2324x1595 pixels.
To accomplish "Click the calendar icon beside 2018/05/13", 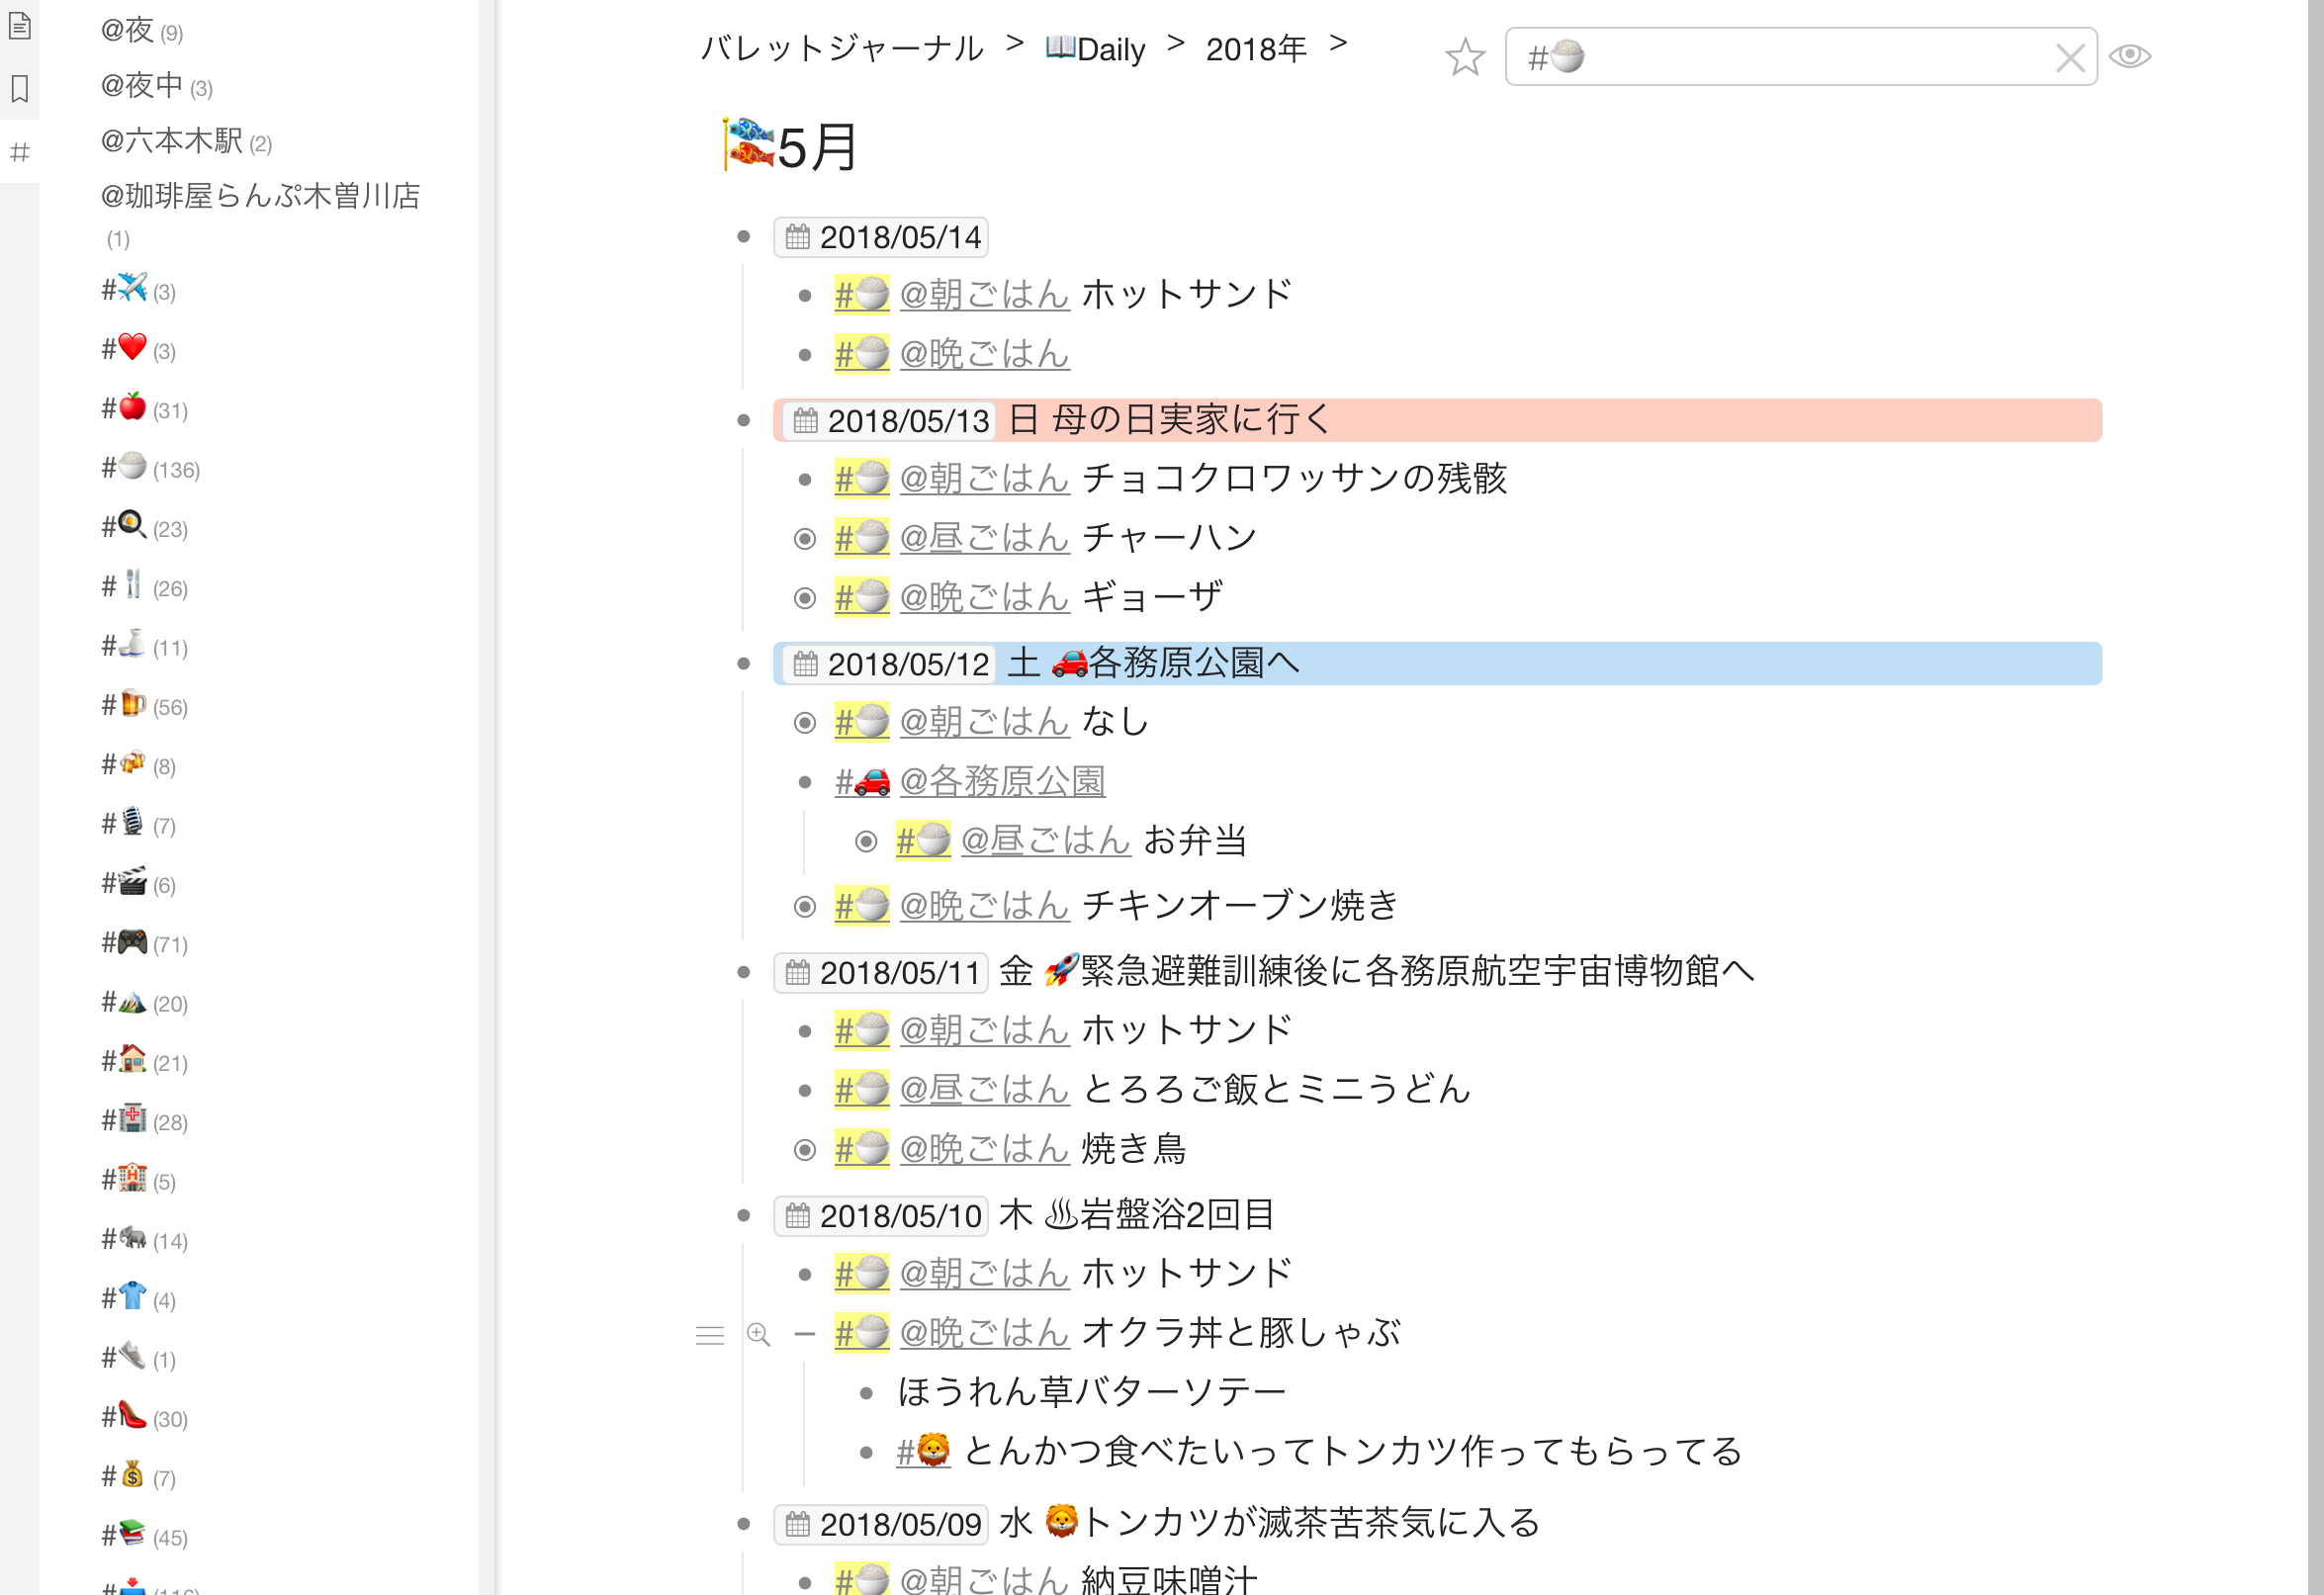I will click(x=805, y=420).
